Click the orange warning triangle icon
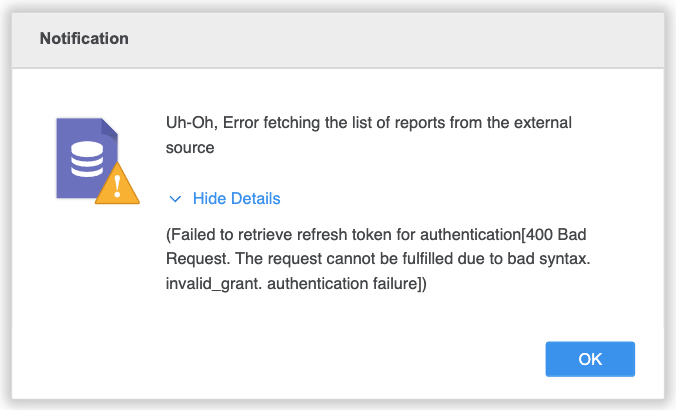Viewport: 676px width, 410px height. click(x=117, y=184)
